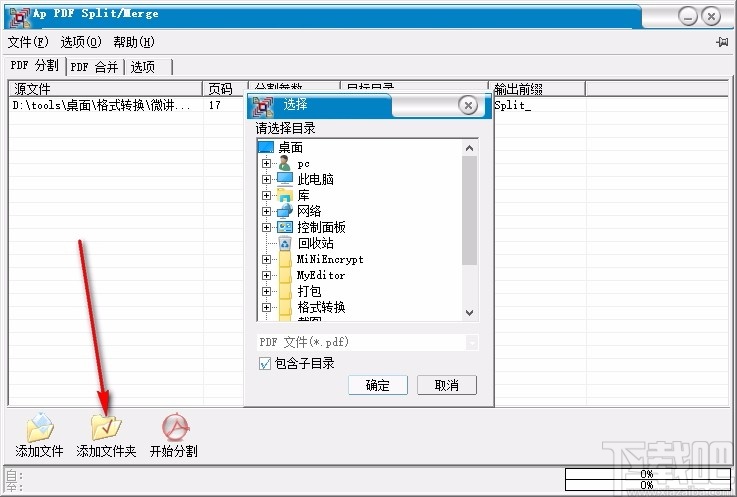Select MyEditor label in the directory tree
The height and width of the screenshot is (497, 737).
tap(321, 275)
